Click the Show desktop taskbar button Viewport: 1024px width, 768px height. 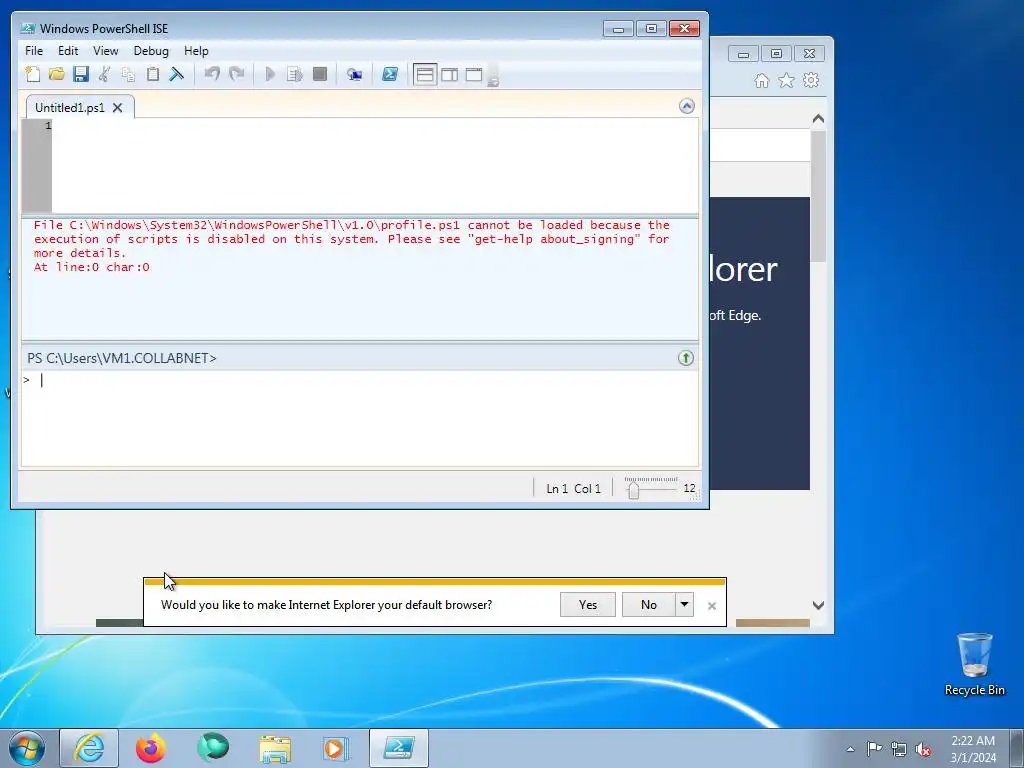point(1017,748)
